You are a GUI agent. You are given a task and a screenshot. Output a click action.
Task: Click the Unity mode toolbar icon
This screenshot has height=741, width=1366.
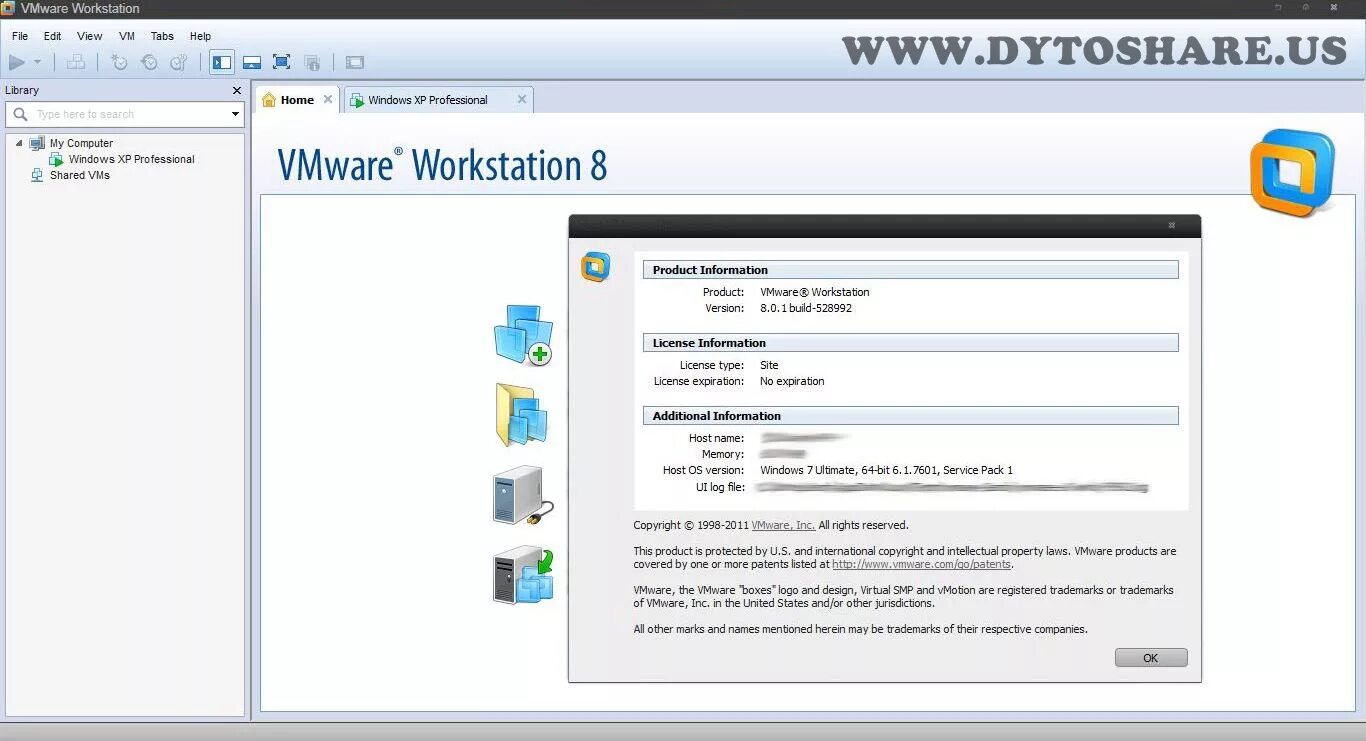pyautogui.click(x=312, y=62)
